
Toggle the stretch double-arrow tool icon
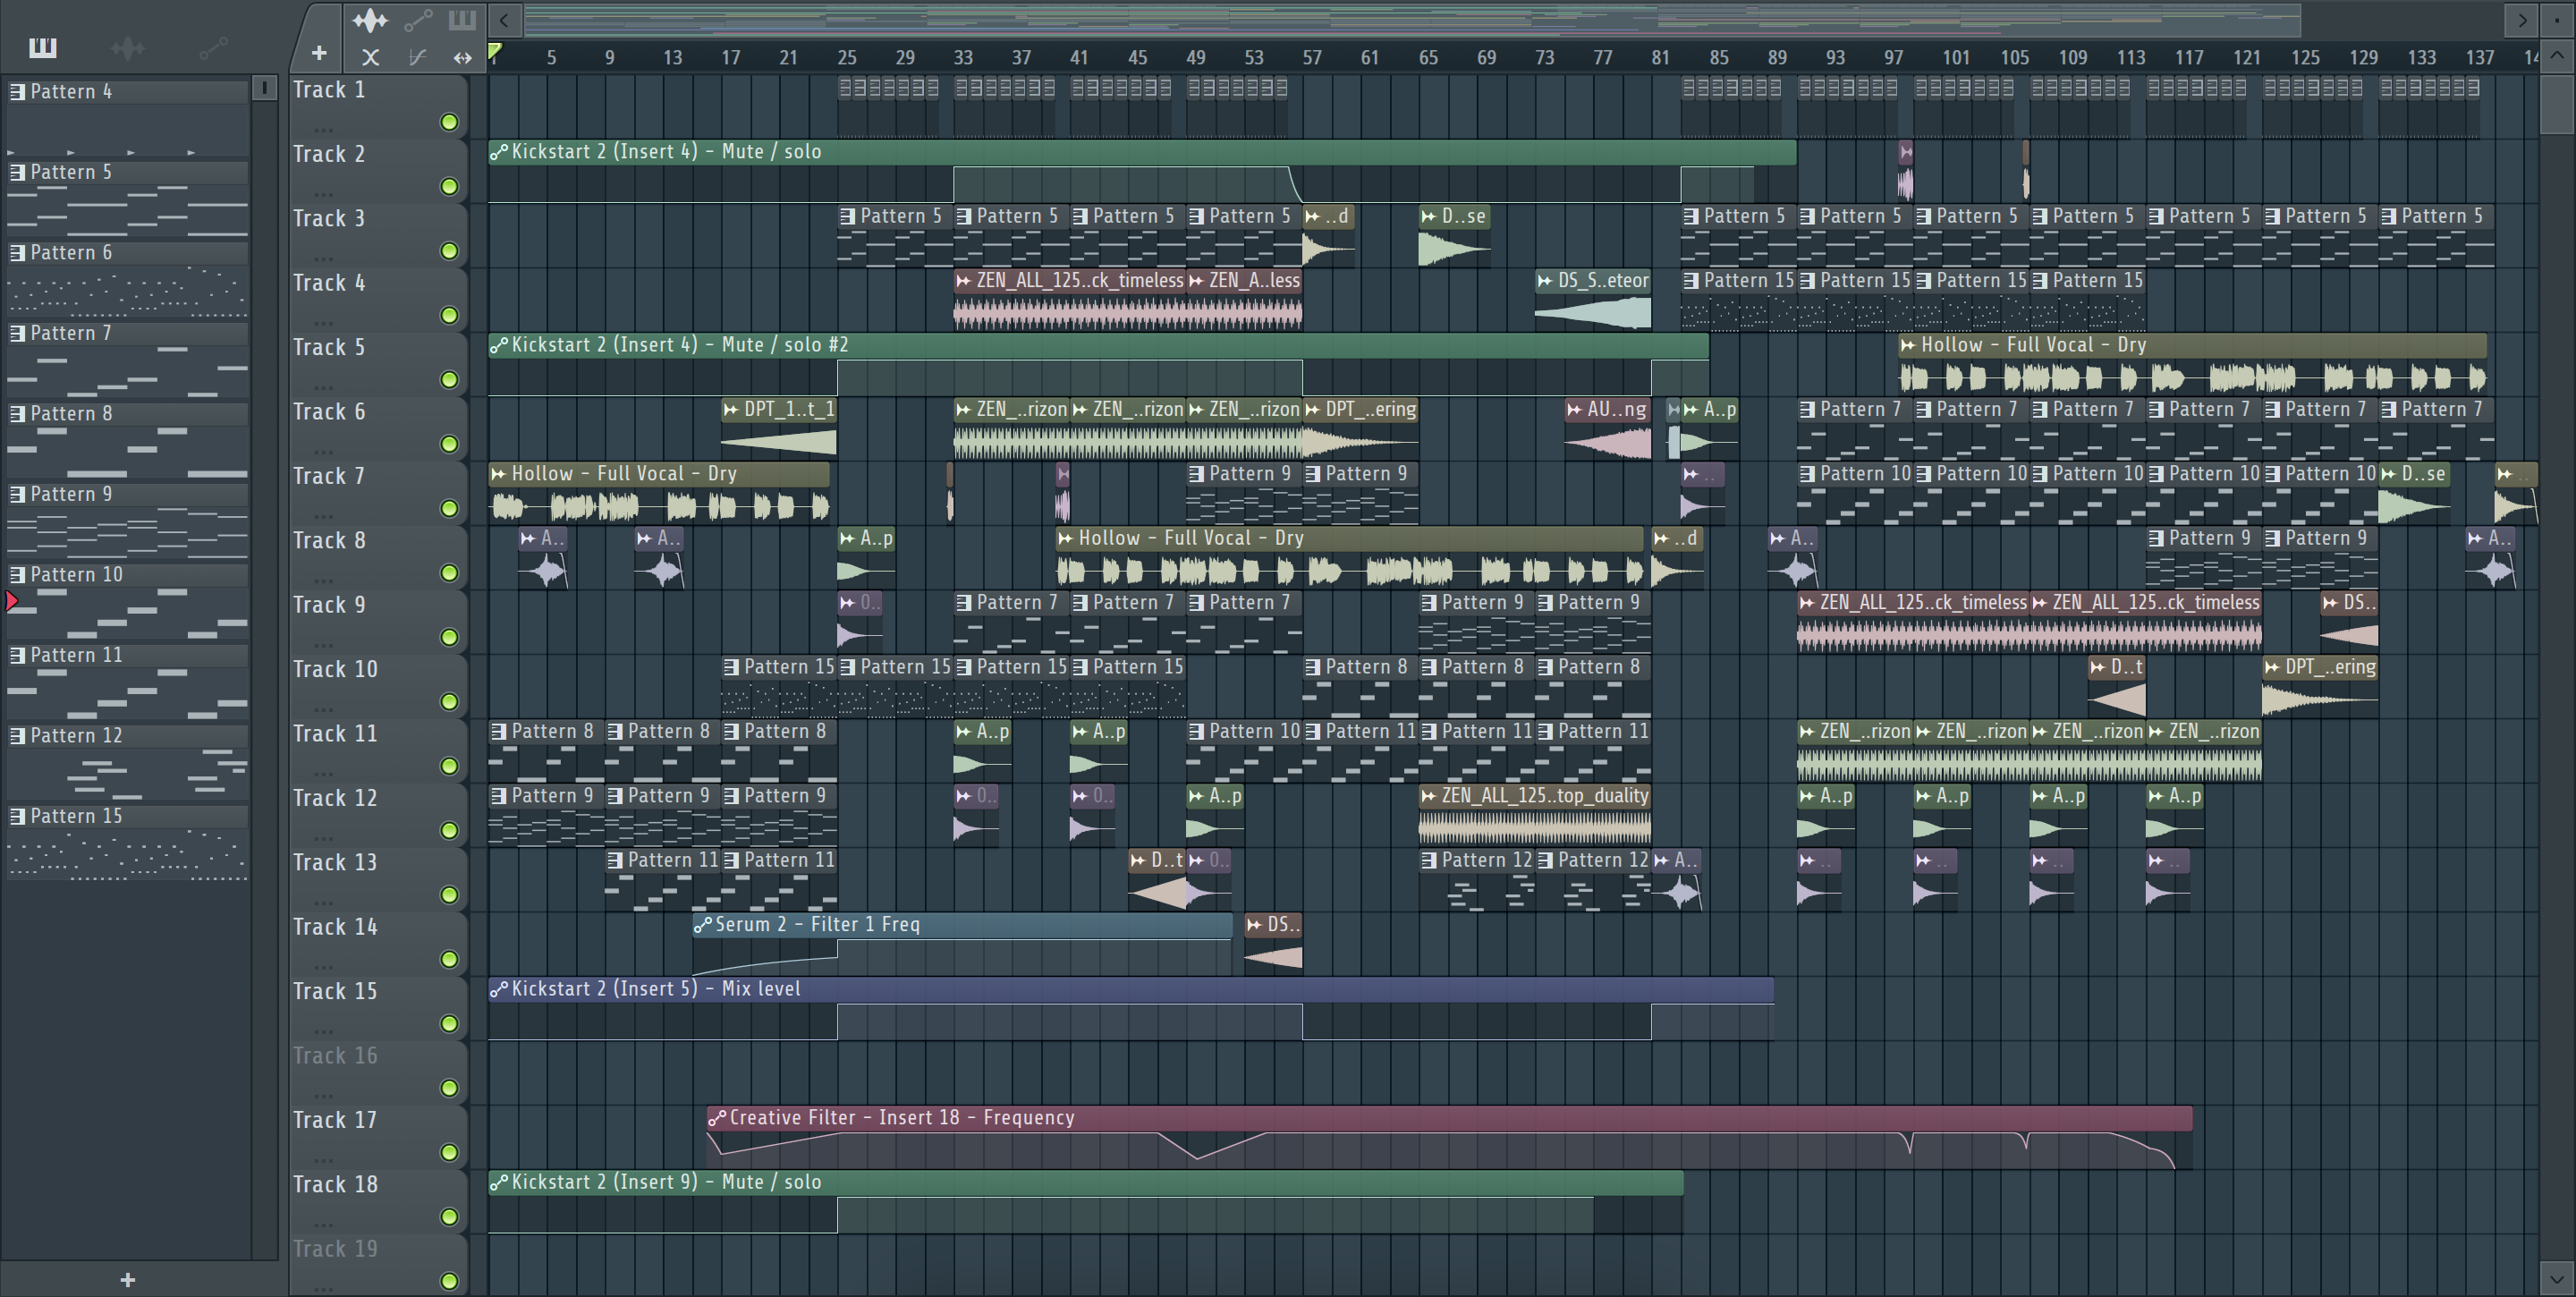click(x=462, y=58)
